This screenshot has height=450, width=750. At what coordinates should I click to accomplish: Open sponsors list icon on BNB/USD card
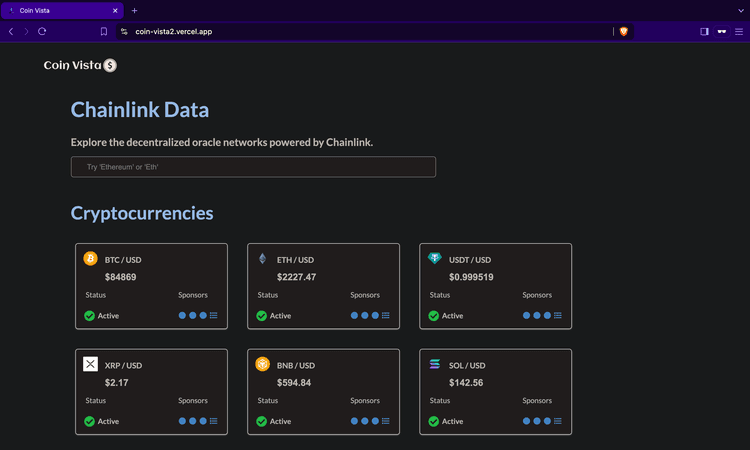point(386,421)
